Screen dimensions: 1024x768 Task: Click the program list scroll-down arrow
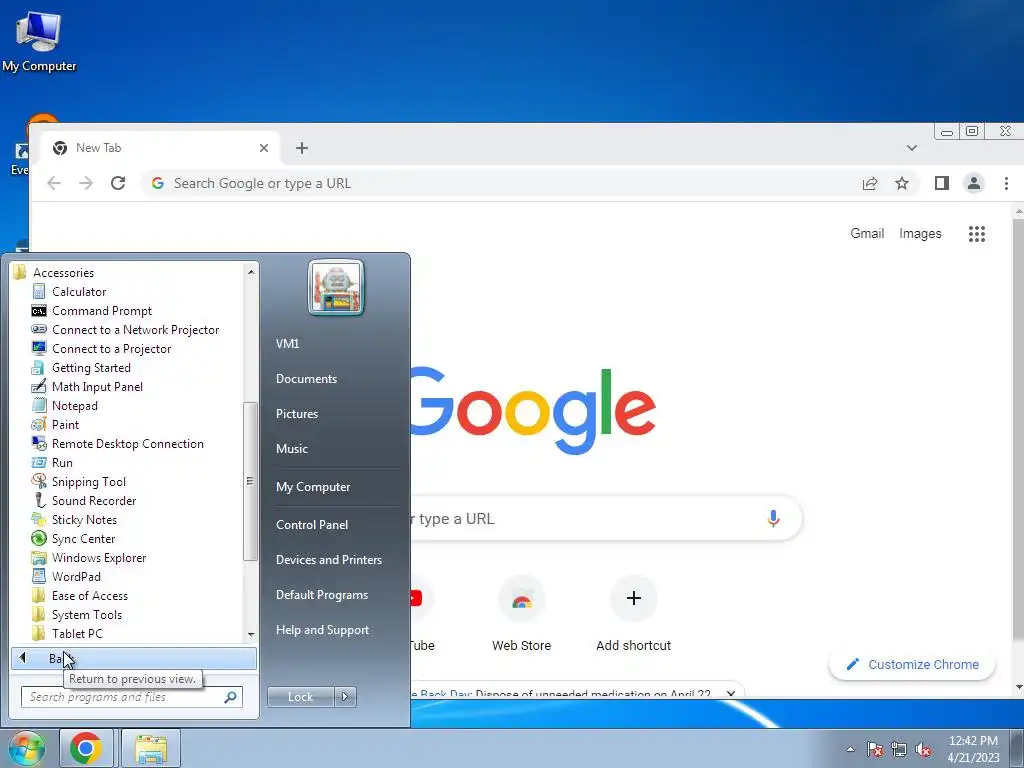[251, 635]
